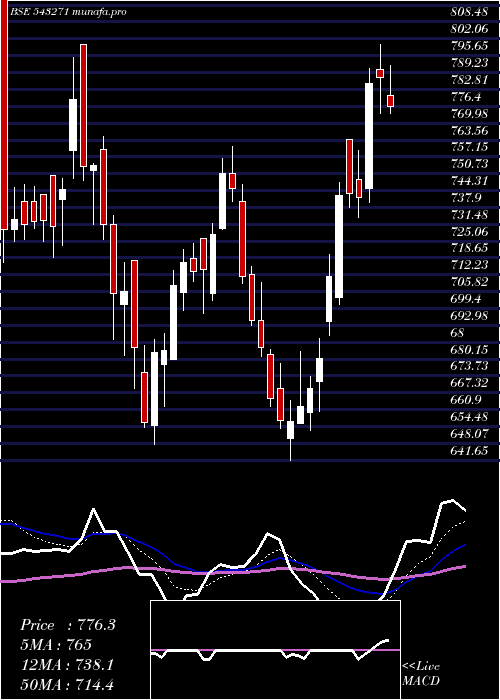This screenshot has height=700, width=500.
Task: Select the 769.98 price label
Action: tap(469, 113)
